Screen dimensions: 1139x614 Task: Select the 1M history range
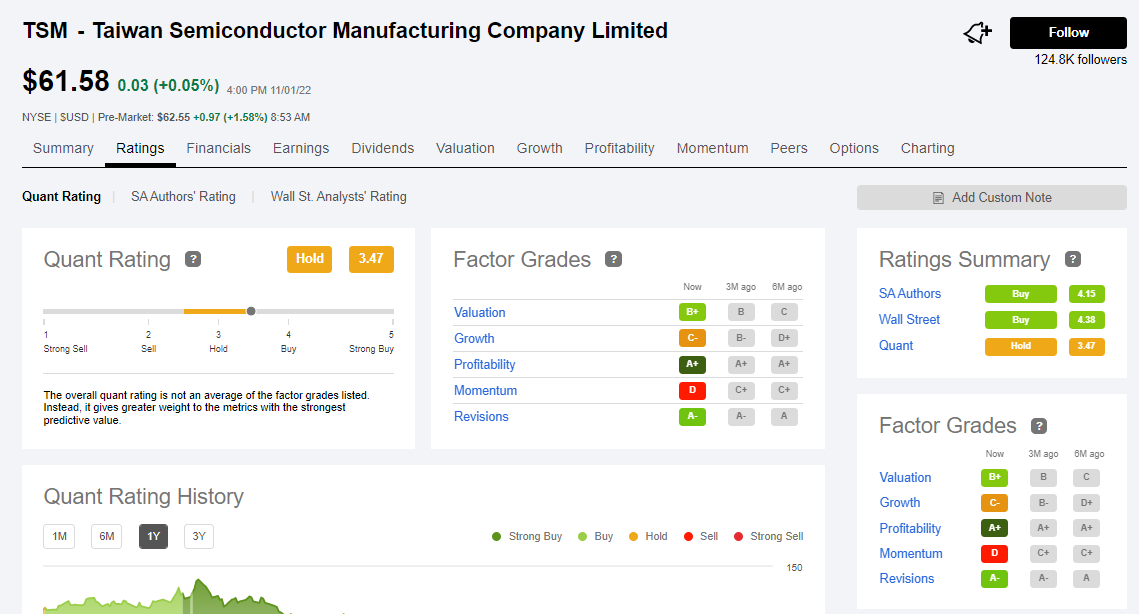pos(60,536)
